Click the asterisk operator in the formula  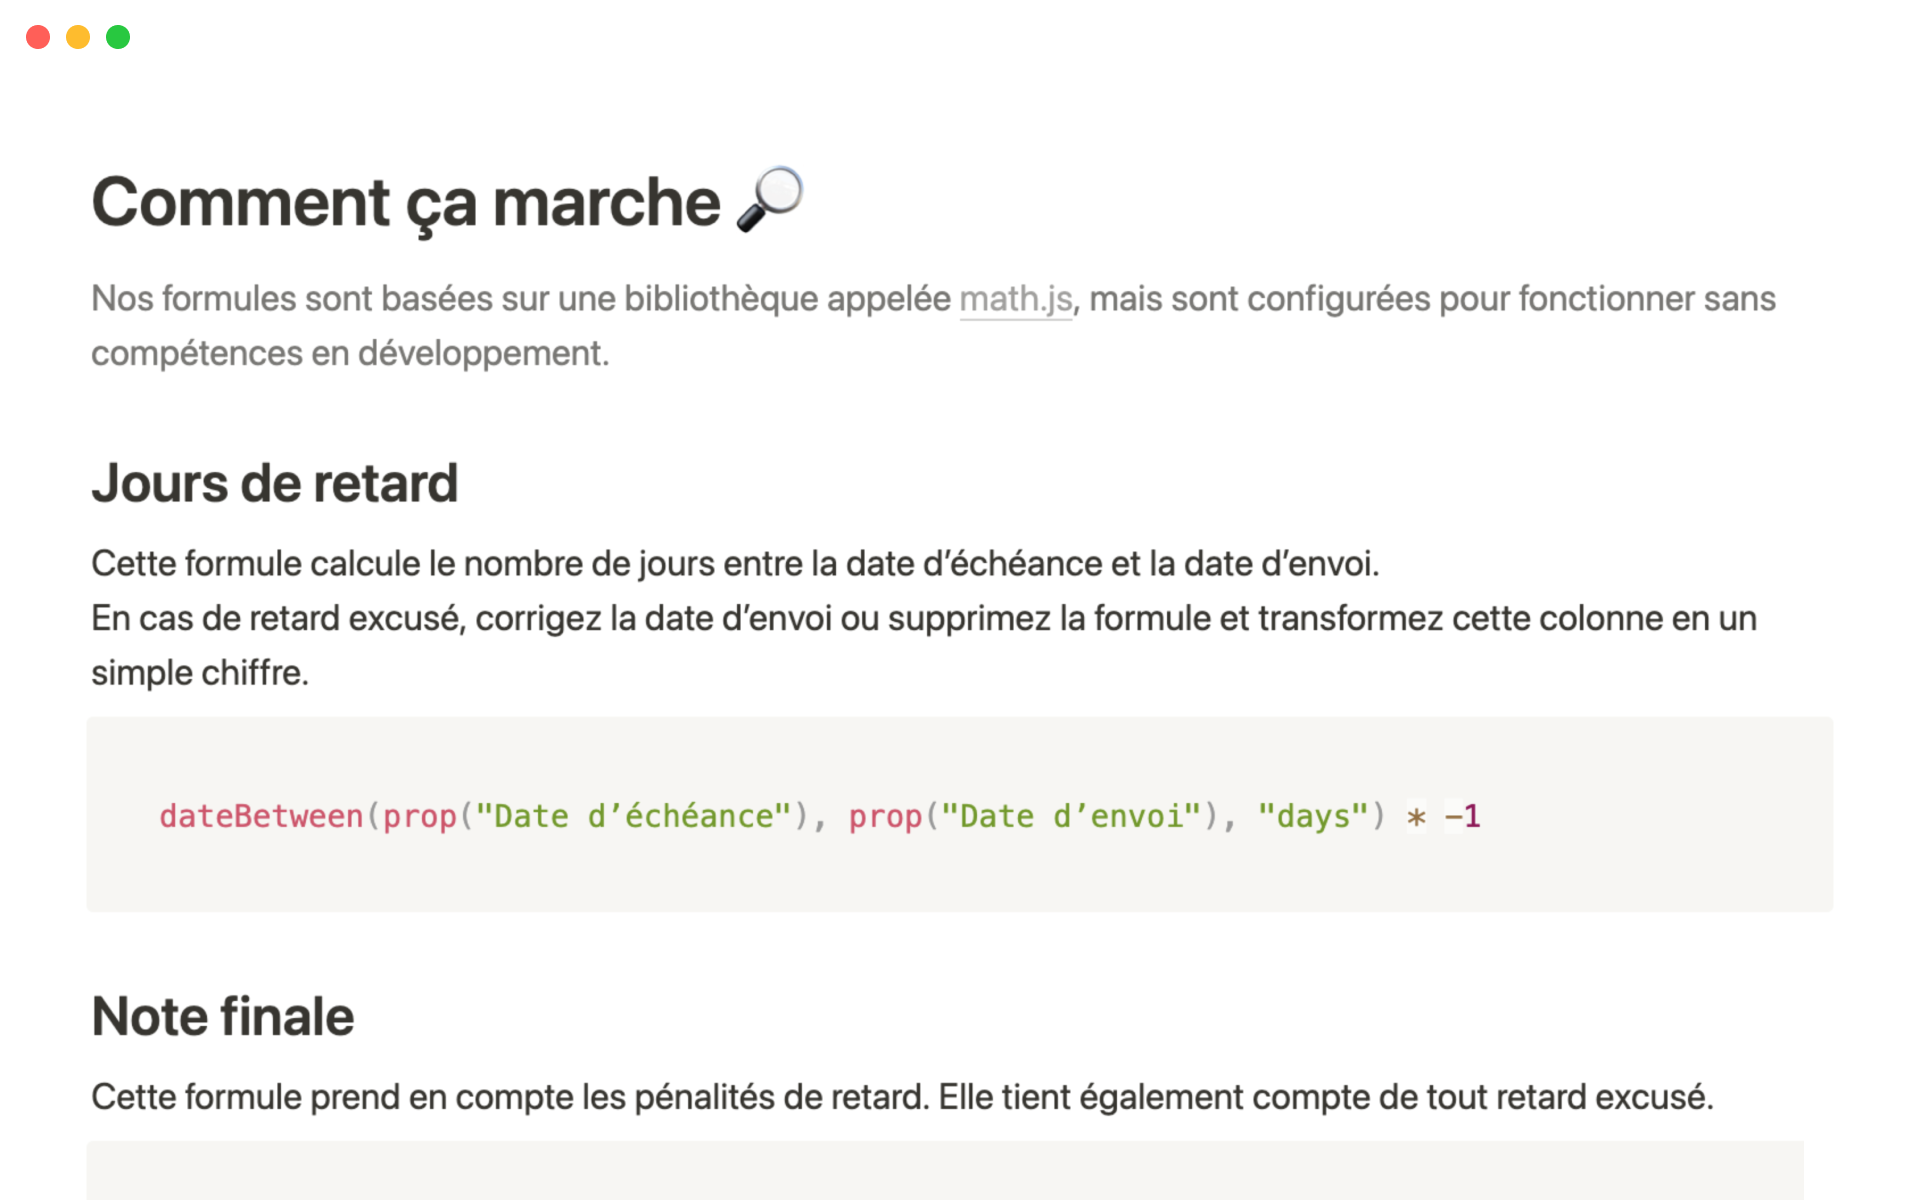pos(1416,817)
